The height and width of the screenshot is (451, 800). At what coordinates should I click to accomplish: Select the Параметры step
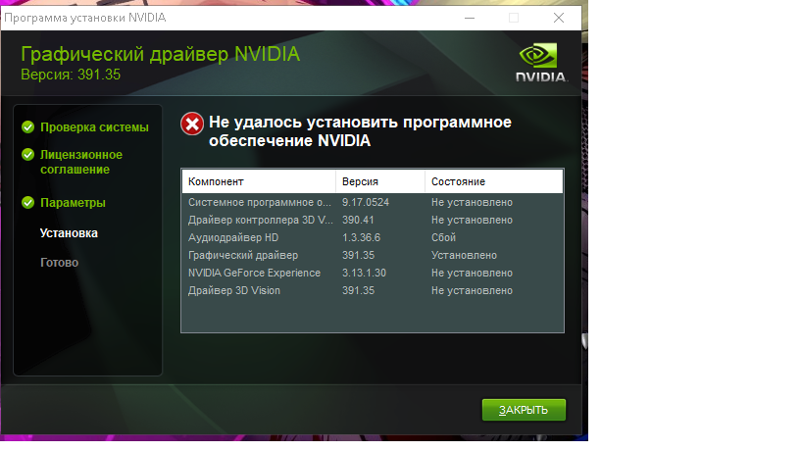(x=73, y=203)
